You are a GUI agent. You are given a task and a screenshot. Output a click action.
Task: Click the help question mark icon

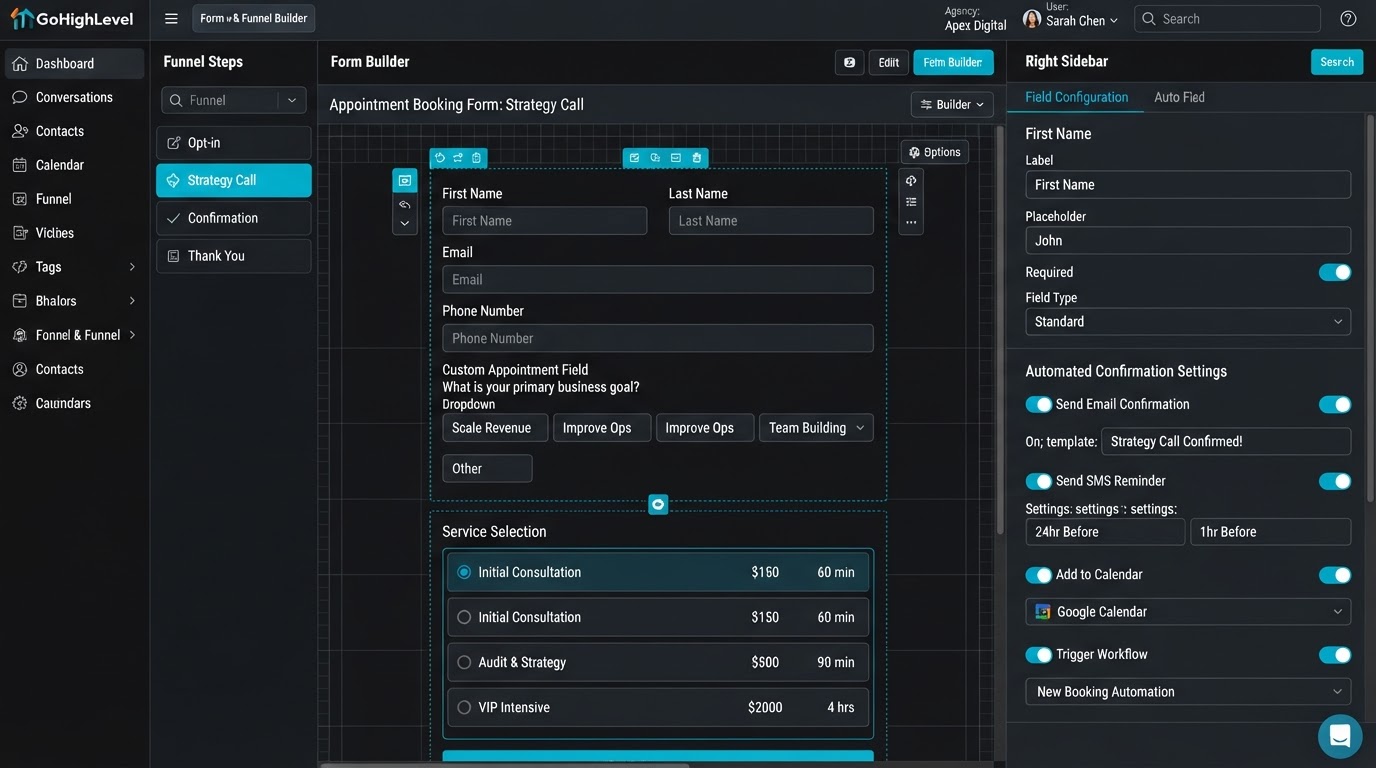(1348, 19)
